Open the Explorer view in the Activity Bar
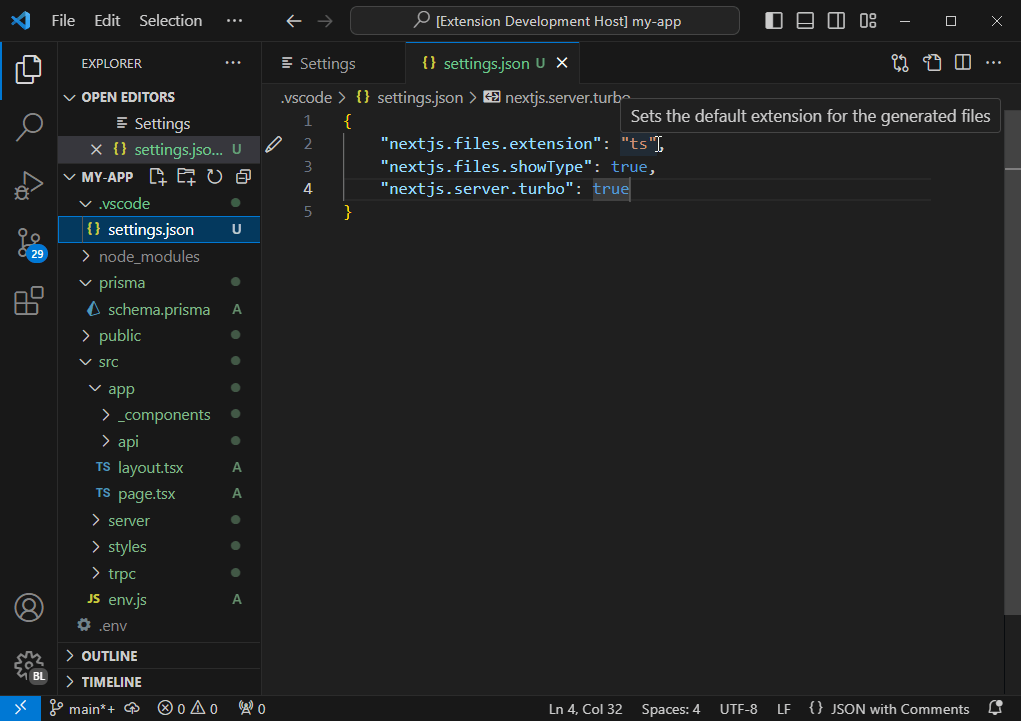Viewport: 1021px width, 721px height. [x=28, y=69]
